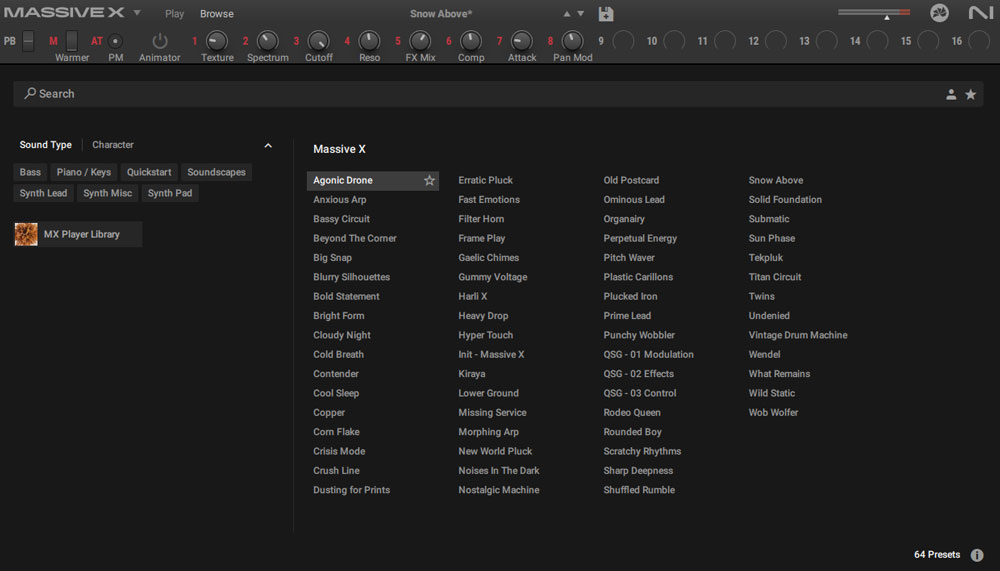This screenshot has height=571, width=1000.
Task: Click macro 3 Cutoff knob
Action: (x=318, y=41)
